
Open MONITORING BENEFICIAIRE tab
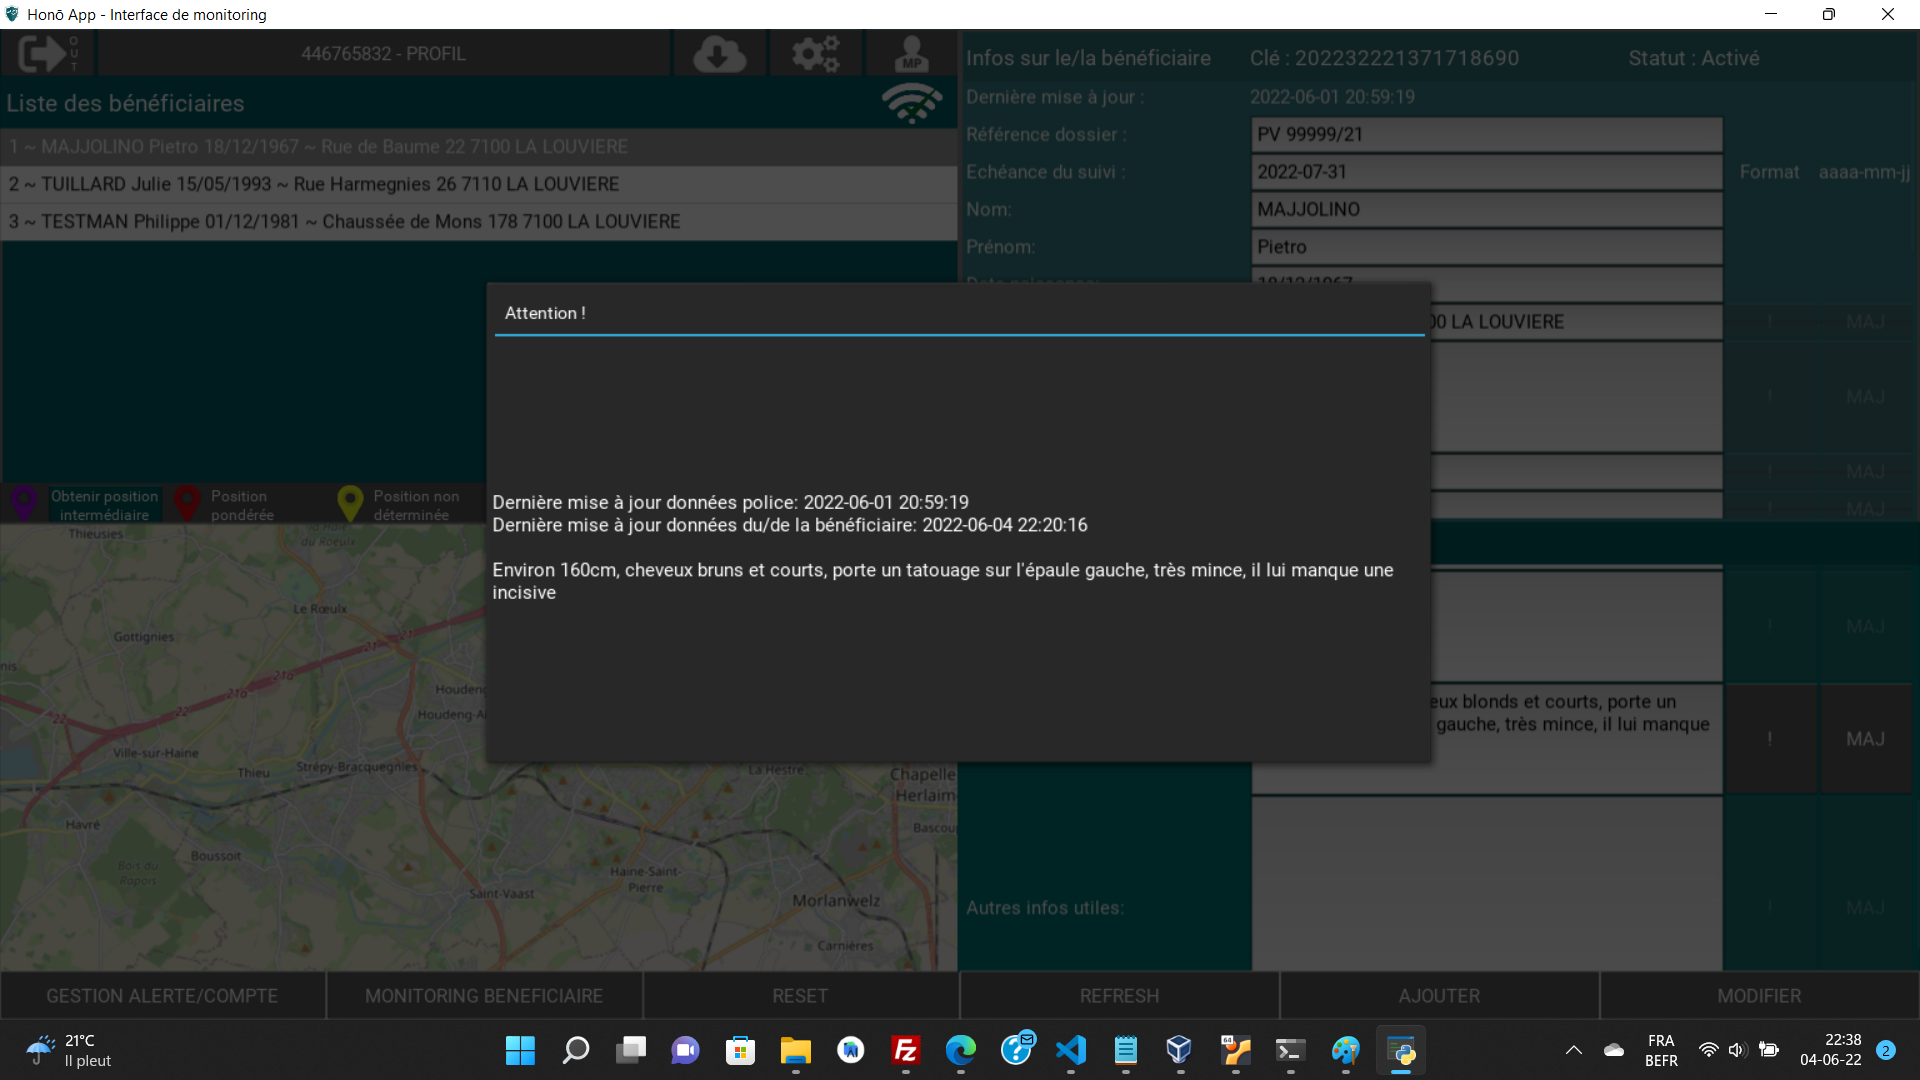484,996
